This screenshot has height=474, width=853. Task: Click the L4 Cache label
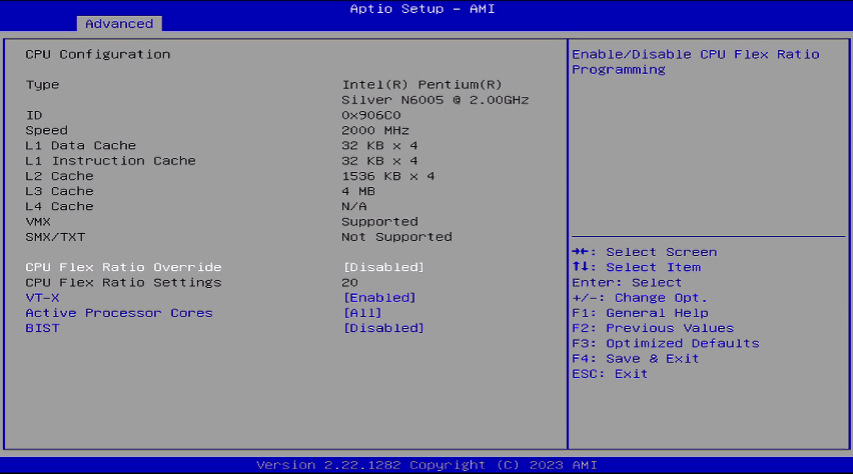[x=59, y=207]
